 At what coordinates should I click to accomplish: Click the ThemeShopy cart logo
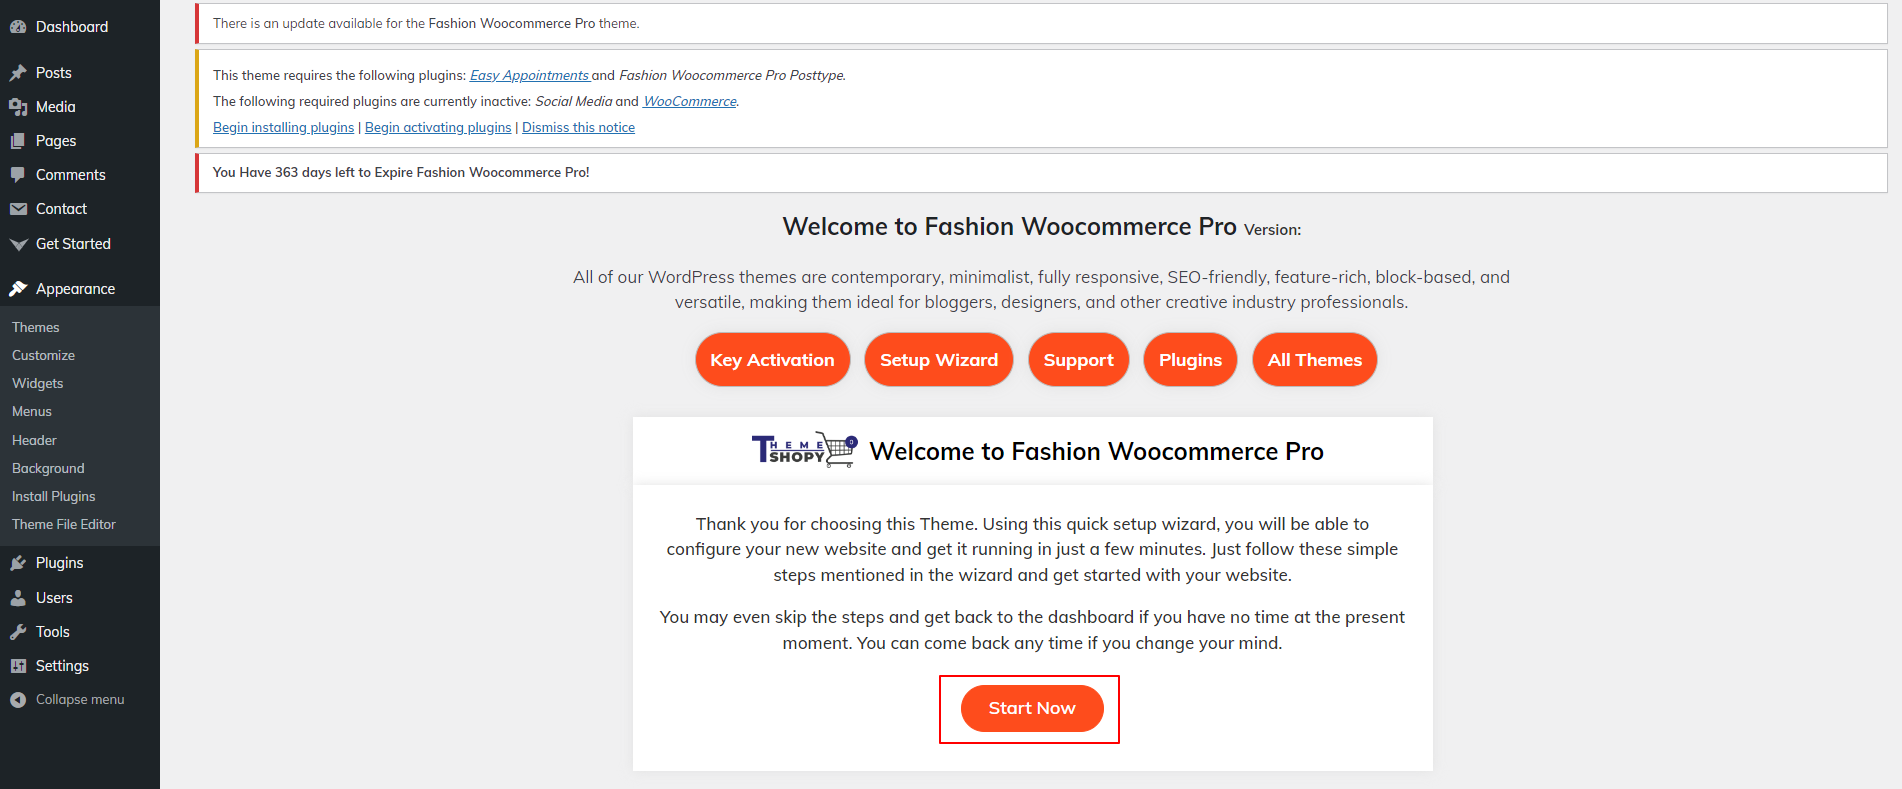[804, 451]
